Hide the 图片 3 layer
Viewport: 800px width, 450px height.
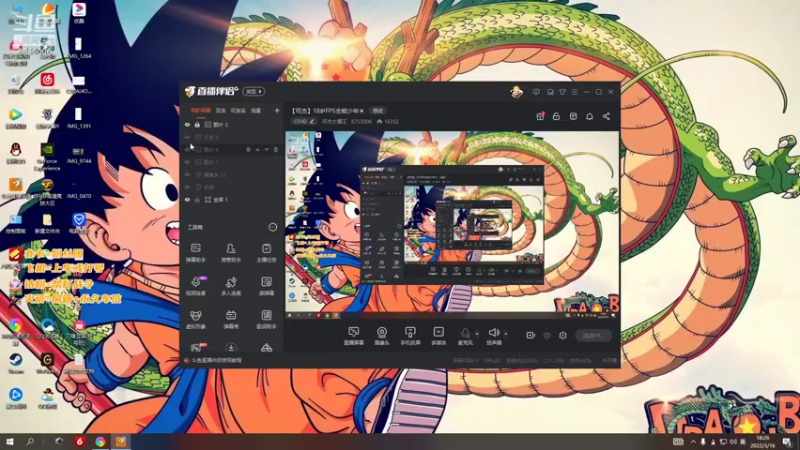(187, 124)
